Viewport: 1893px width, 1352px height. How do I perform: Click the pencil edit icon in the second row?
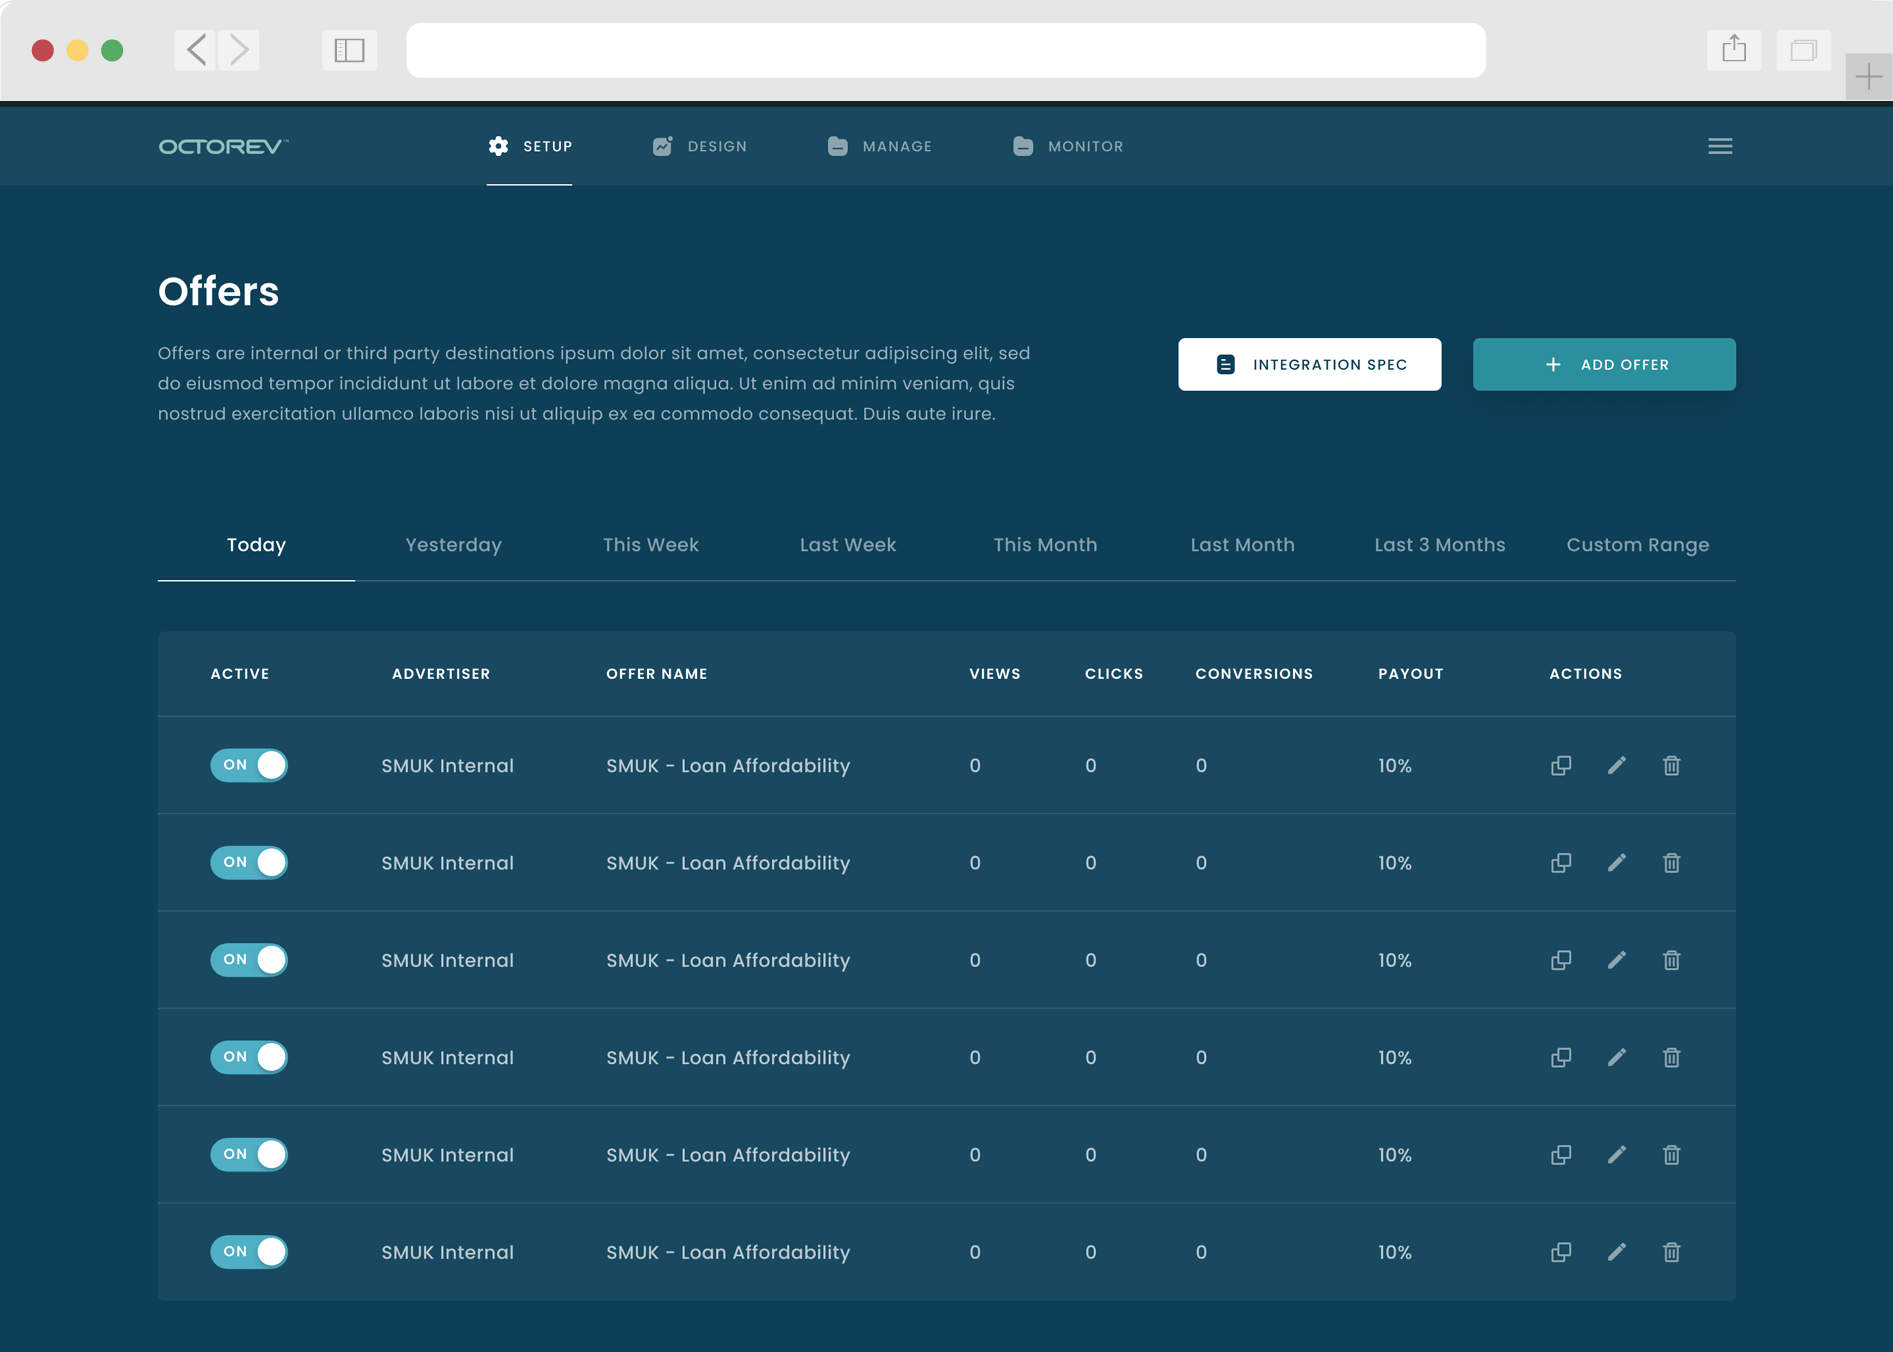[x=1616, y=862]
